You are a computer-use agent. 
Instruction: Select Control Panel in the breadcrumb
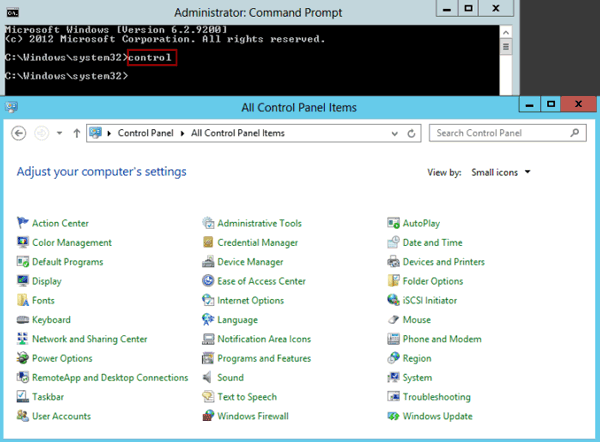click(x=145, y=133)
